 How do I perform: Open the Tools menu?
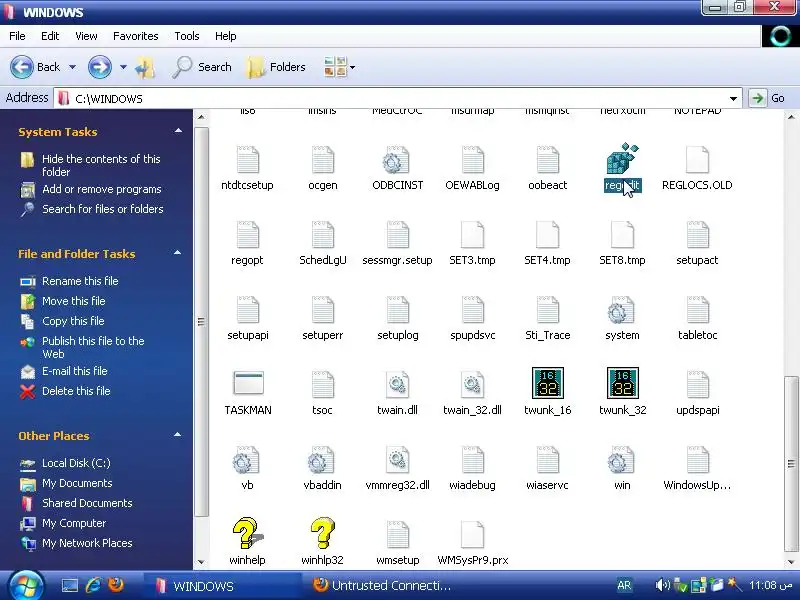[187, 36]
